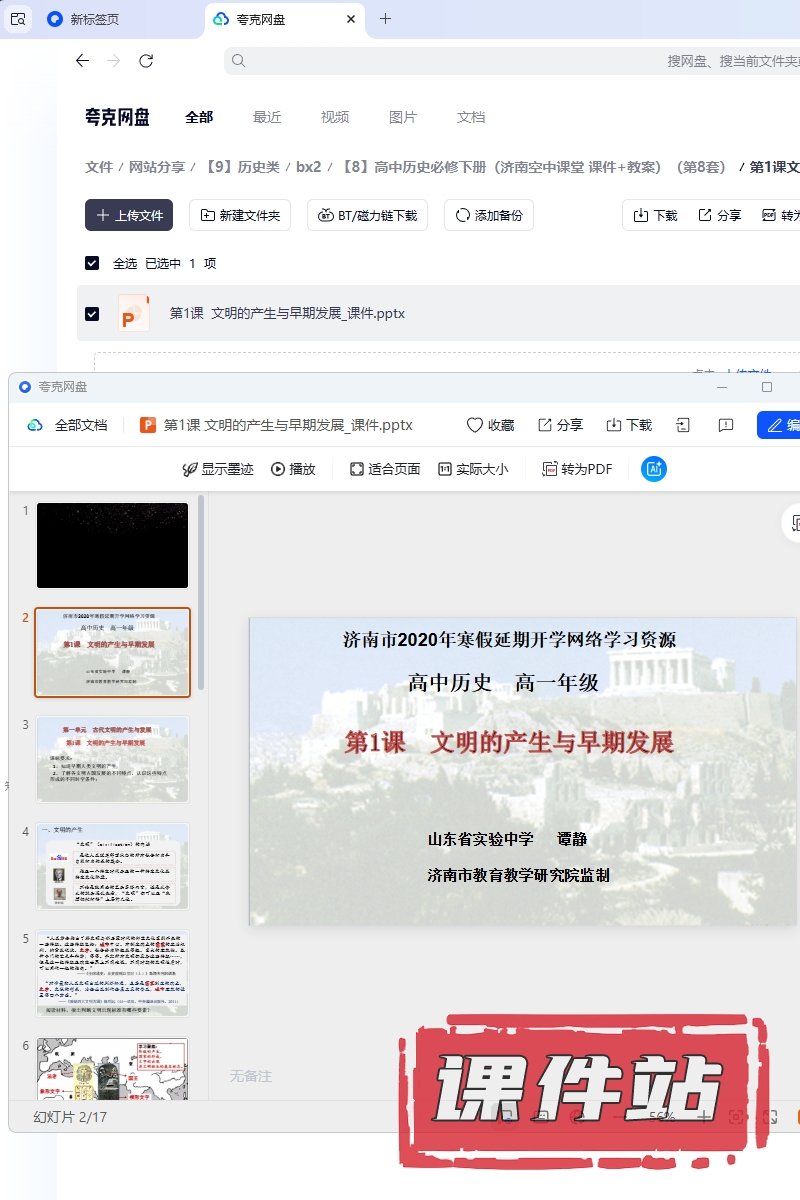Open slide 3 thumbnail in side panel

coord(112,758)
